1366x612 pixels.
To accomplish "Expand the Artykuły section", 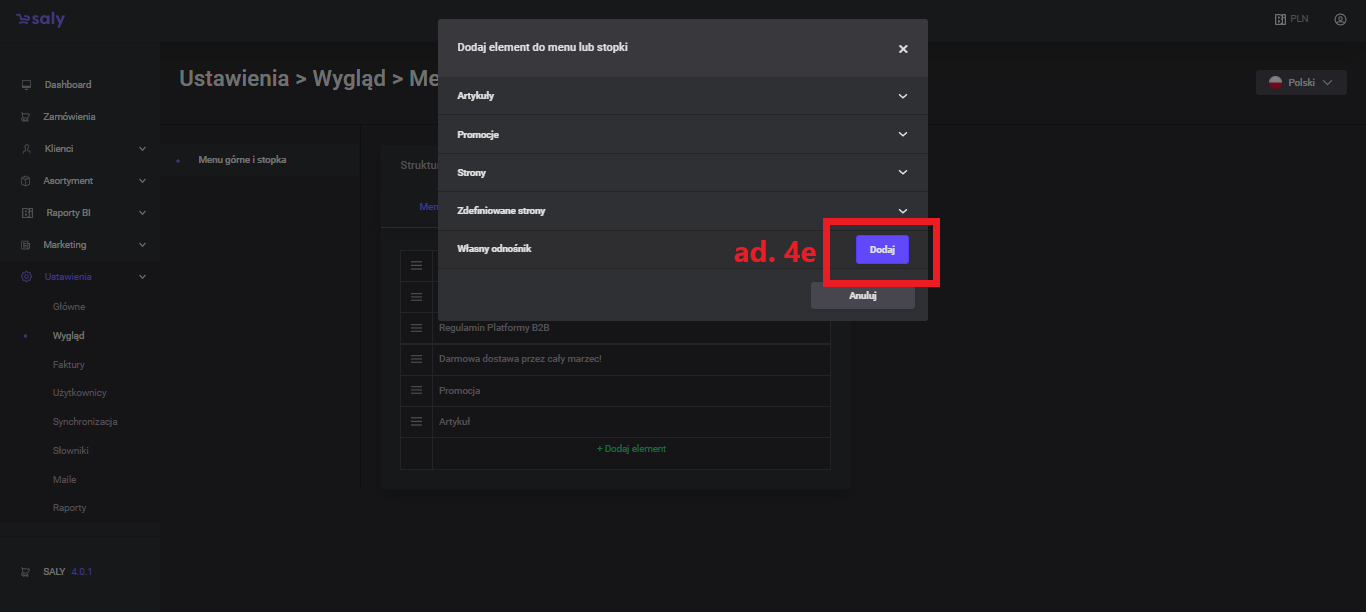I will click(x=902, y=96).
